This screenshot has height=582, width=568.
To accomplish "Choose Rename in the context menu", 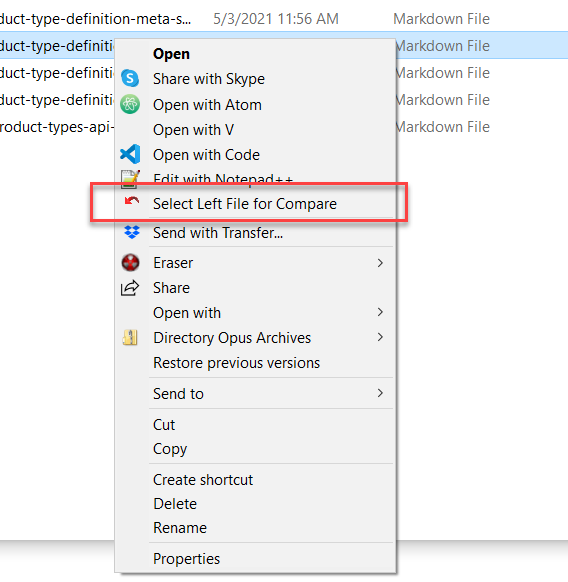I will [180, 527].
